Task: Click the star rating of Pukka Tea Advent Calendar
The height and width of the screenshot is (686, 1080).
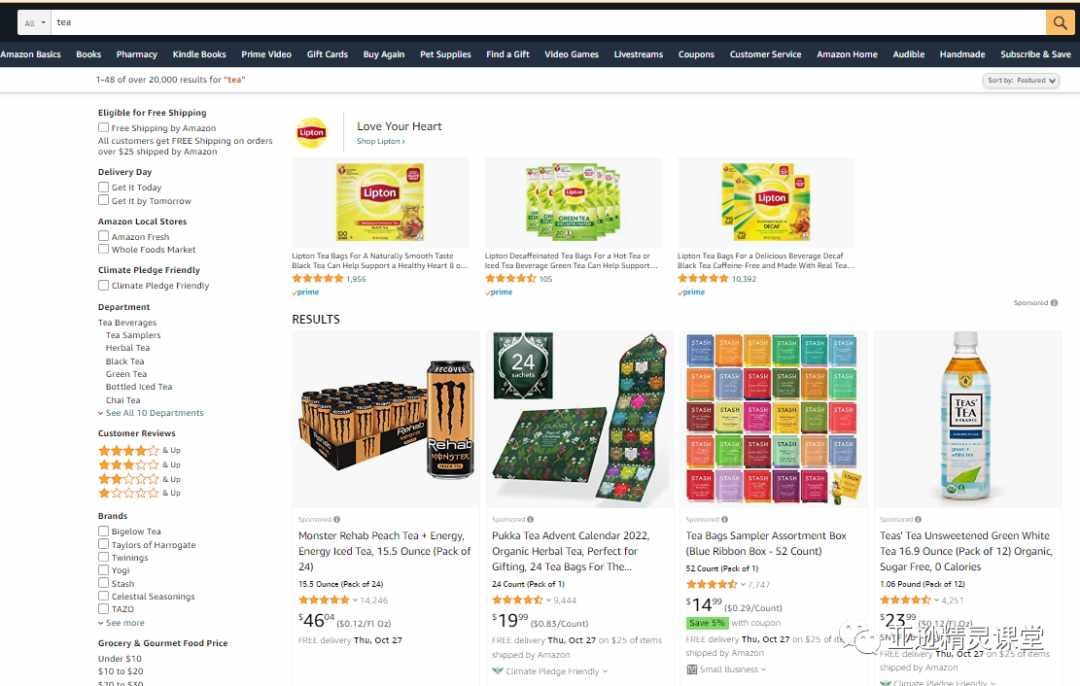Action: [517, 601]
